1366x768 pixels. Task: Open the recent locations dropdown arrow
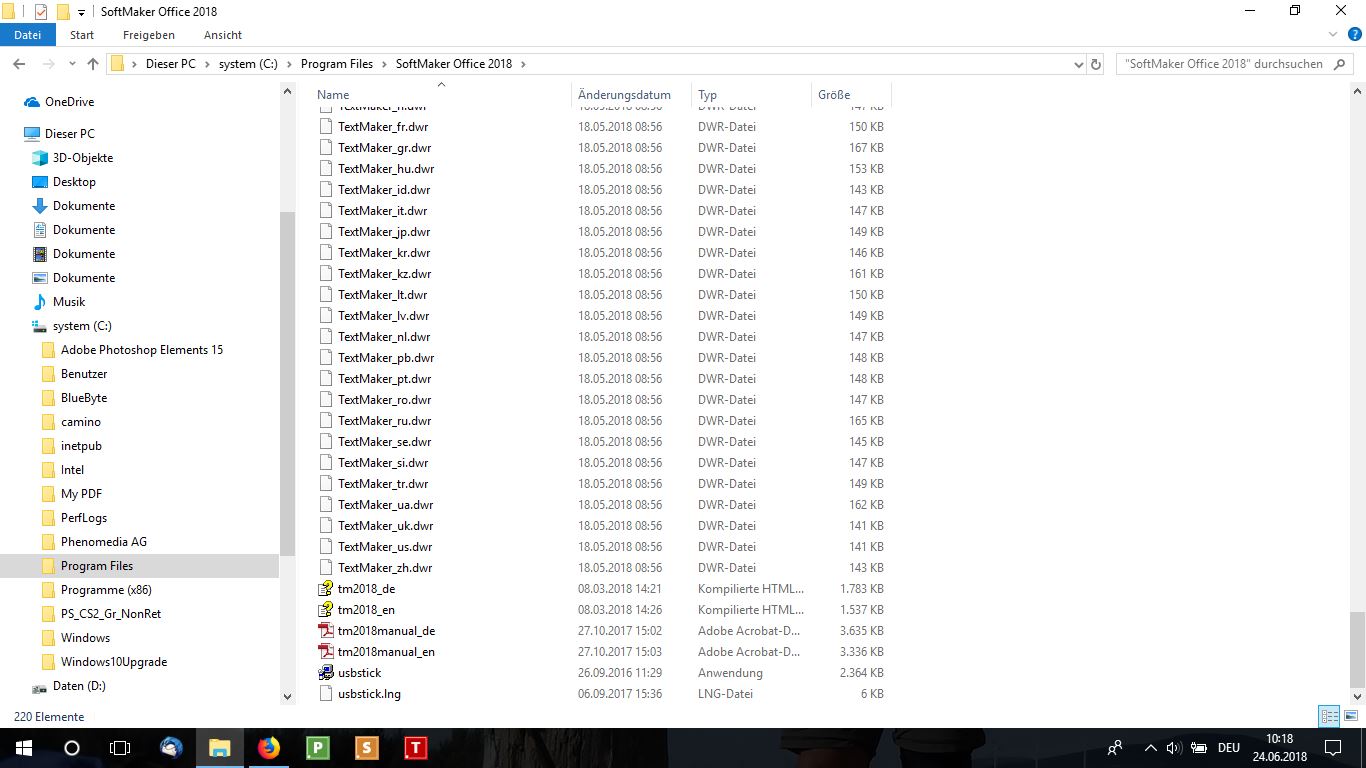[70, 64]
